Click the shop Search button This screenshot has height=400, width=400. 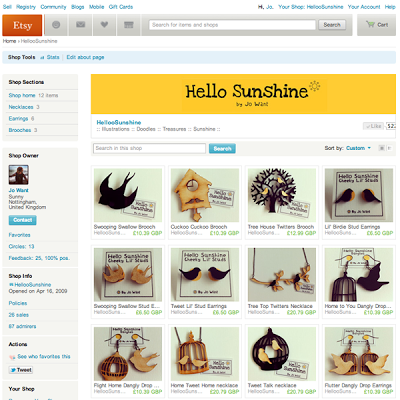point(222,149)
